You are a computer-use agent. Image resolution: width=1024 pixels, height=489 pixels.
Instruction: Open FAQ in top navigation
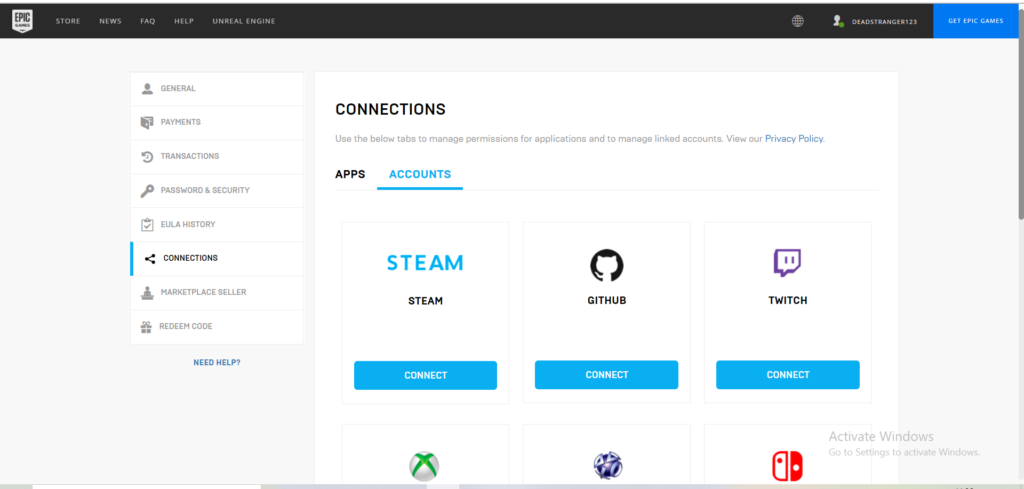pyautogui.click(x=148, y=21)
